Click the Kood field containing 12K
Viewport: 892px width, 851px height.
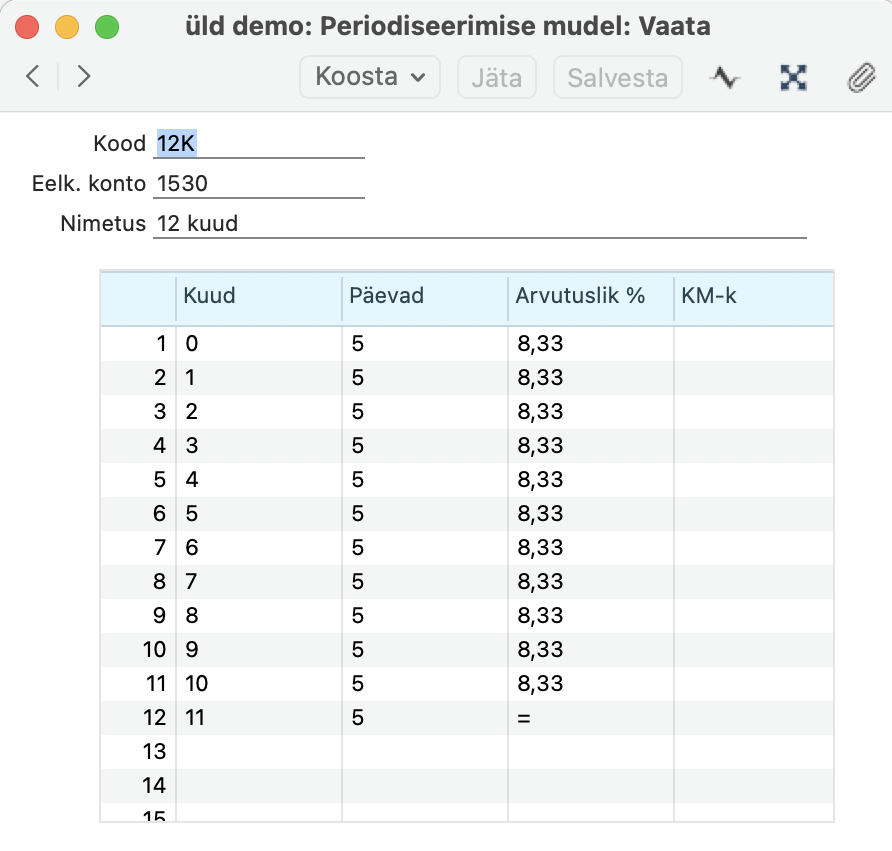pos(259,144)
